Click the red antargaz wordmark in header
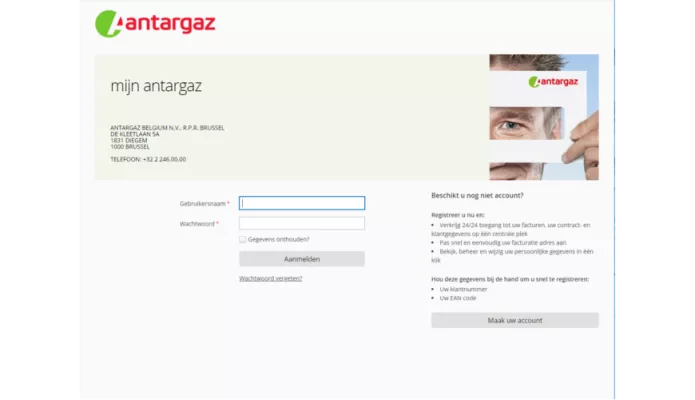The image size is (695, 400). (170, 23)
